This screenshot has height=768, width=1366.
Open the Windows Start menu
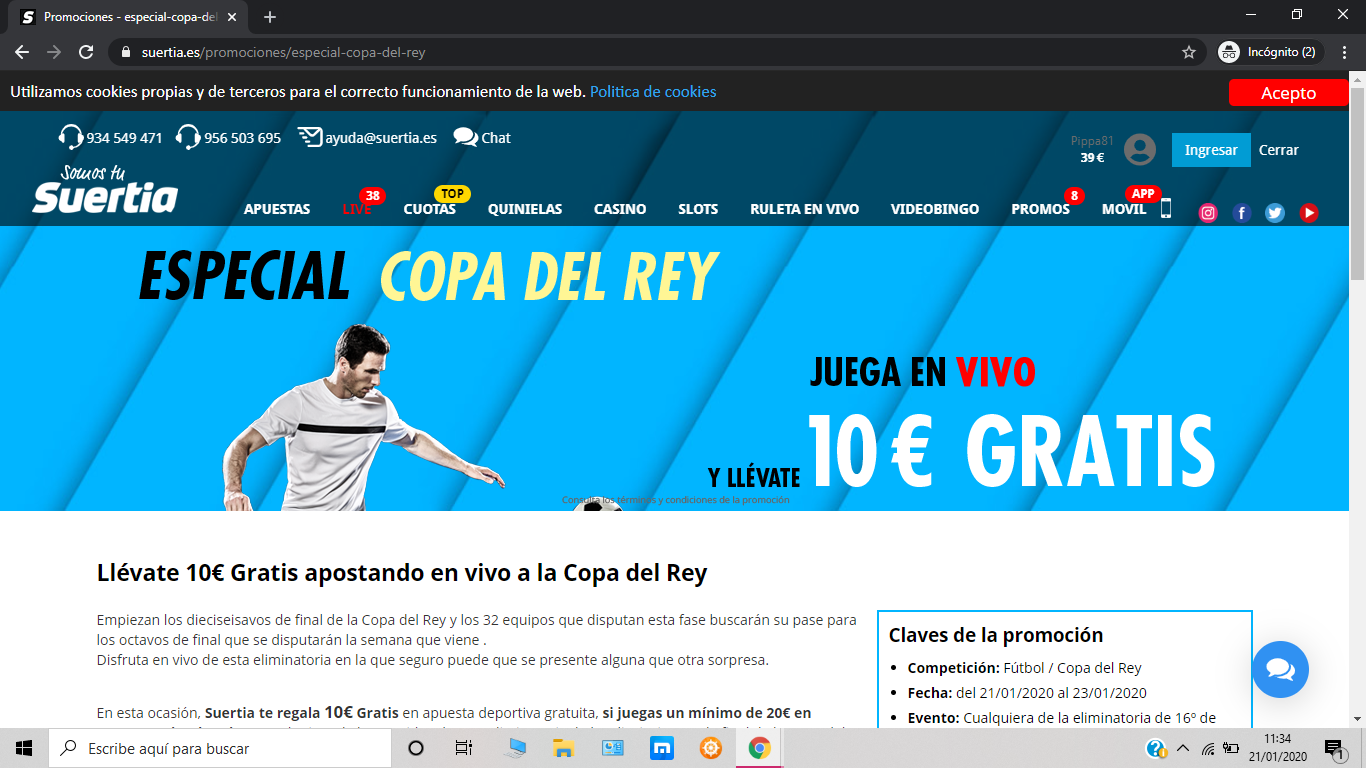pos(24,748)
